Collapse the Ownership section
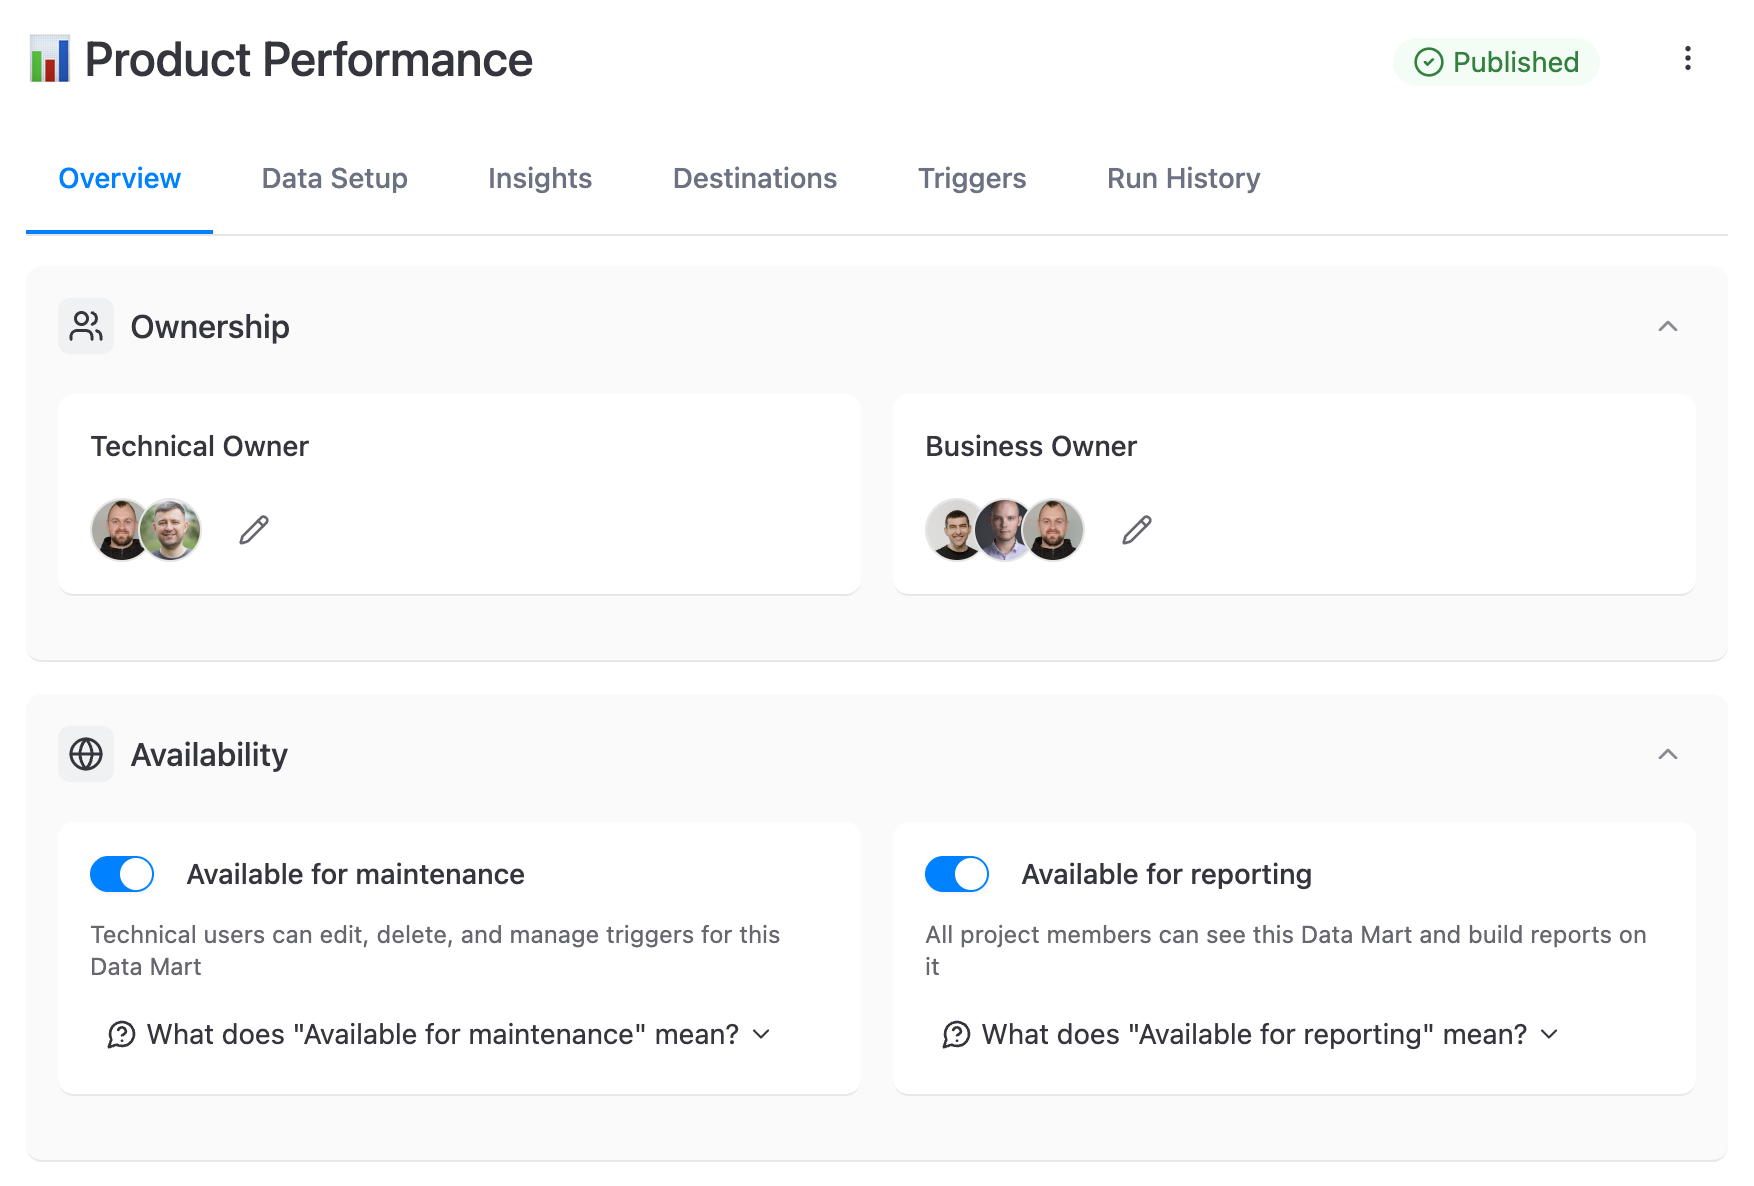Viewport: 1754px width, 1186px height. click(x=1667, y=327)
